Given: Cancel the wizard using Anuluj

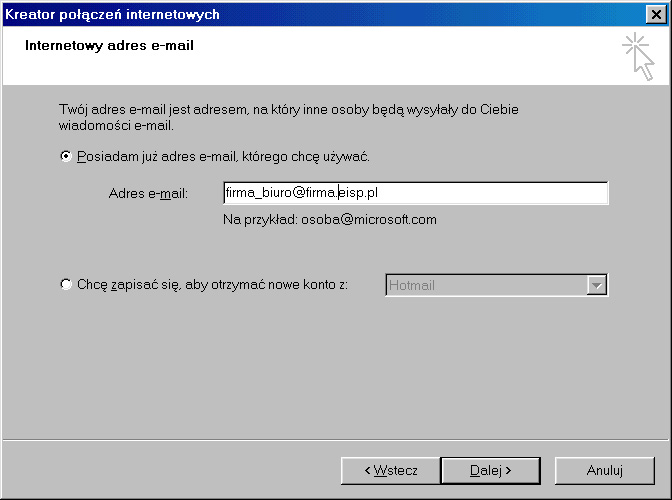Looking at the screenshot, I should [605, 470].
